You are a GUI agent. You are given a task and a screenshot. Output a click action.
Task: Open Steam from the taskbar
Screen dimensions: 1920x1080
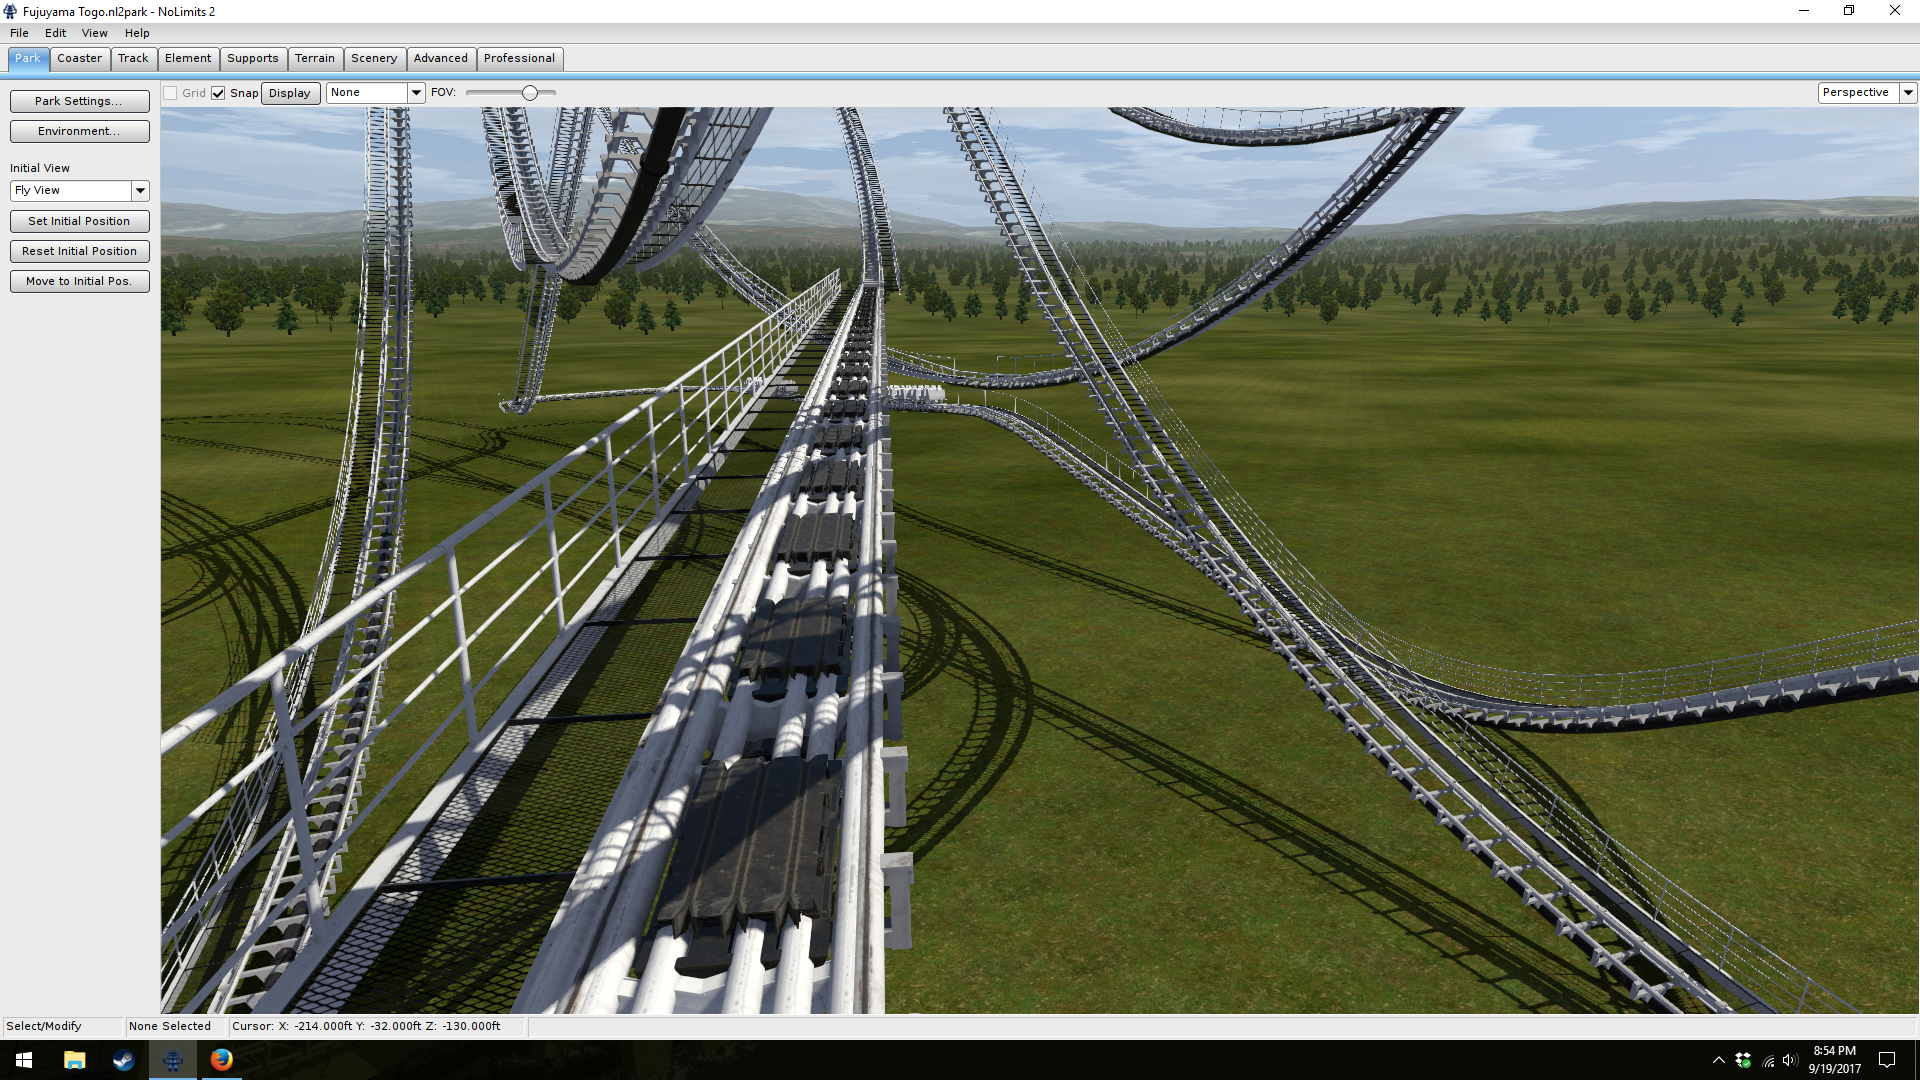123,1060
